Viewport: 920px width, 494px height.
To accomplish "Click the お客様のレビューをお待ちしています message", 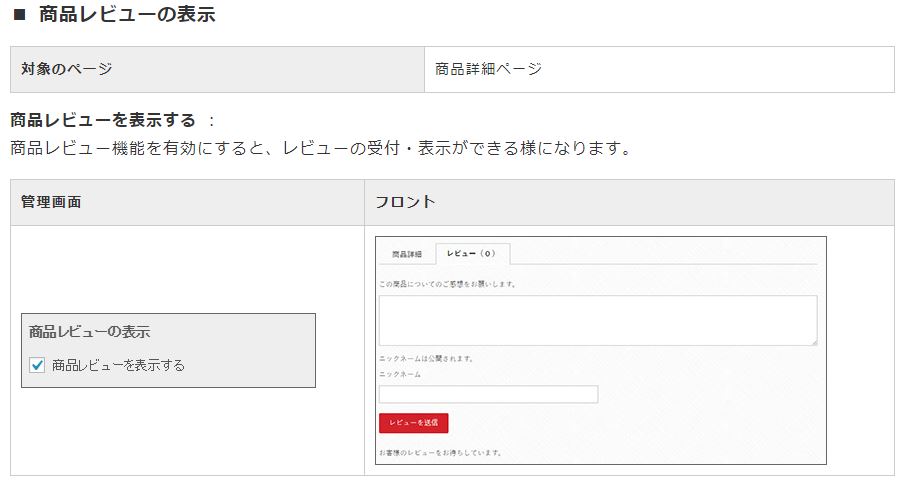I will pyautogui.click(x=440, y=453).
